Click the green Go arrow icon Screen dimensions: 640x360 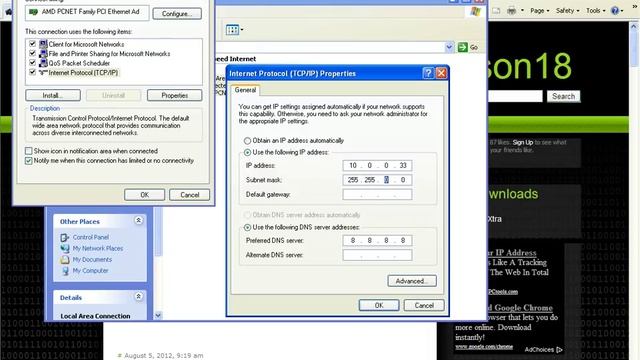462,47
